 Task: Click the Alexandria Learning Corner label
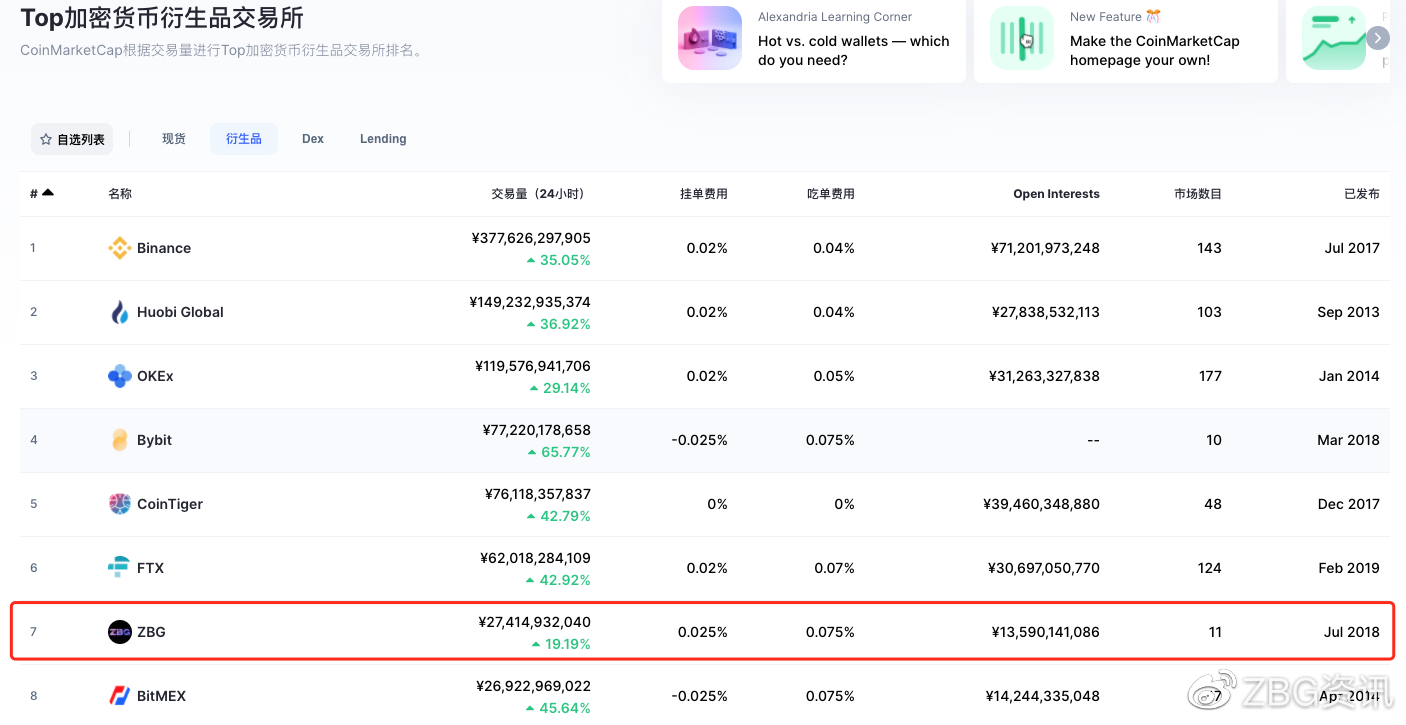[x=835, y=17]
